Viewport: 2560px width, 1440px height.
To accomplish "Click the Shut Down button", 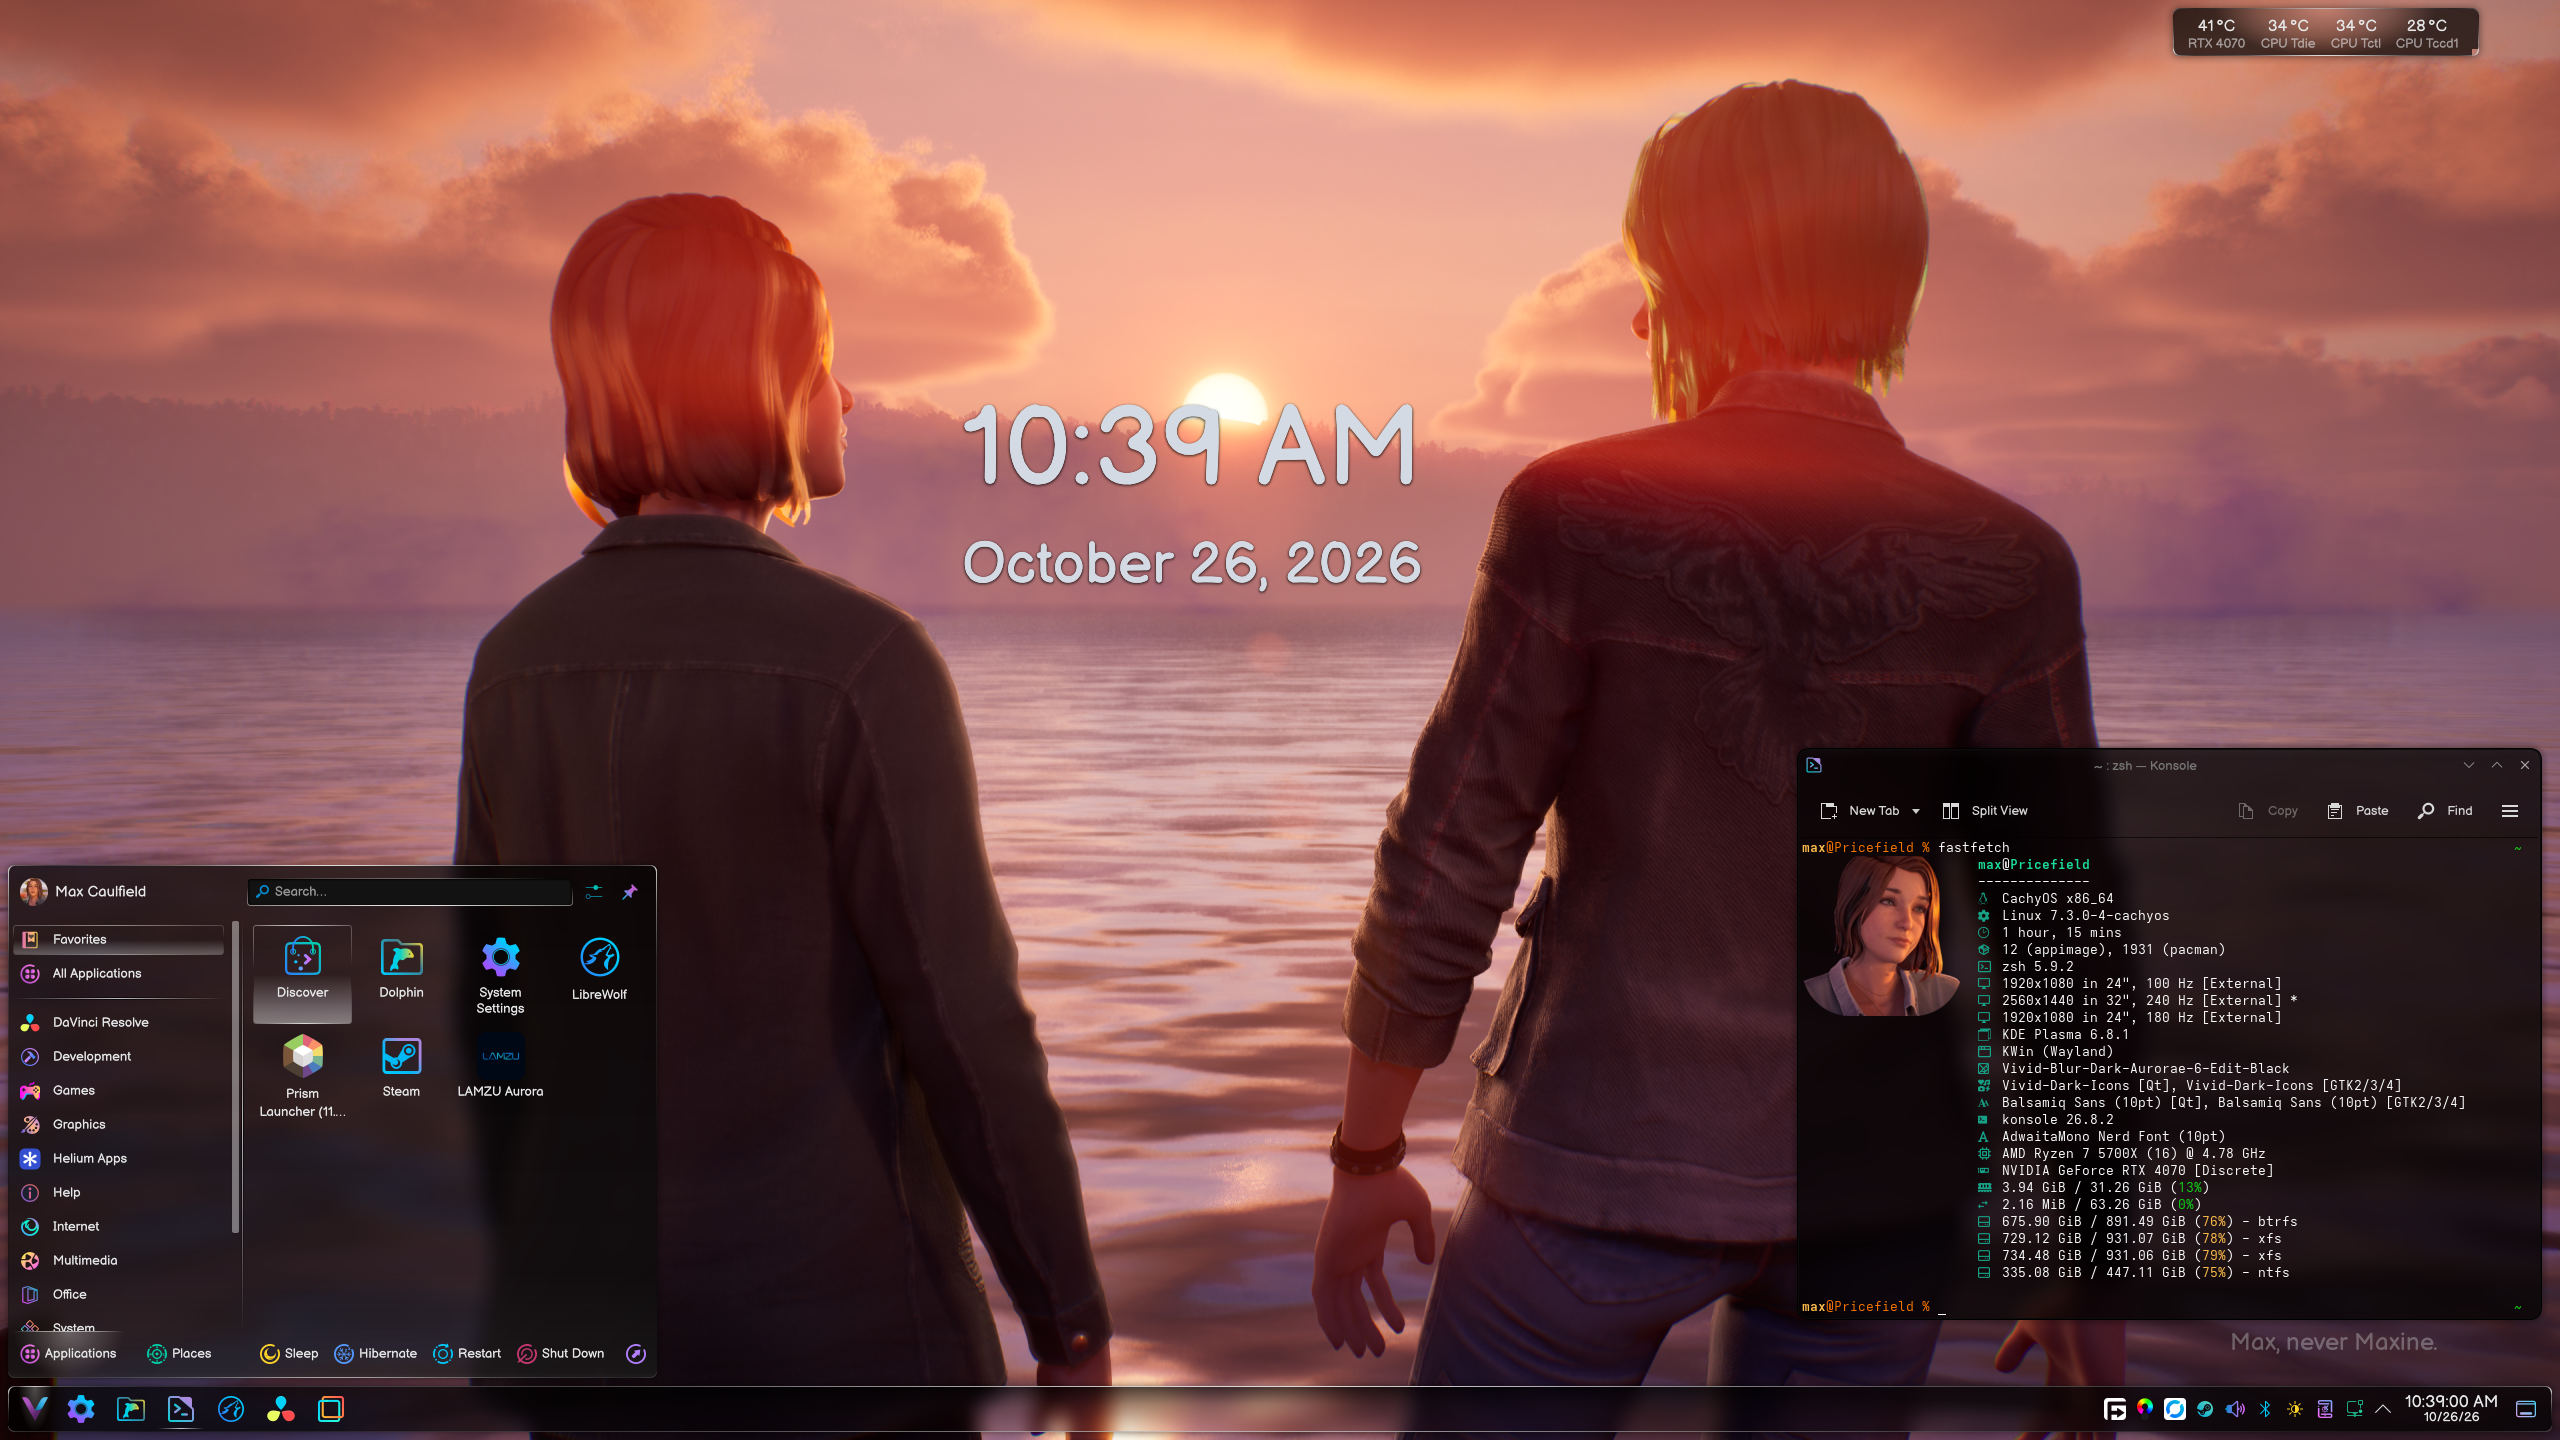I will [x=561, y=1353].
